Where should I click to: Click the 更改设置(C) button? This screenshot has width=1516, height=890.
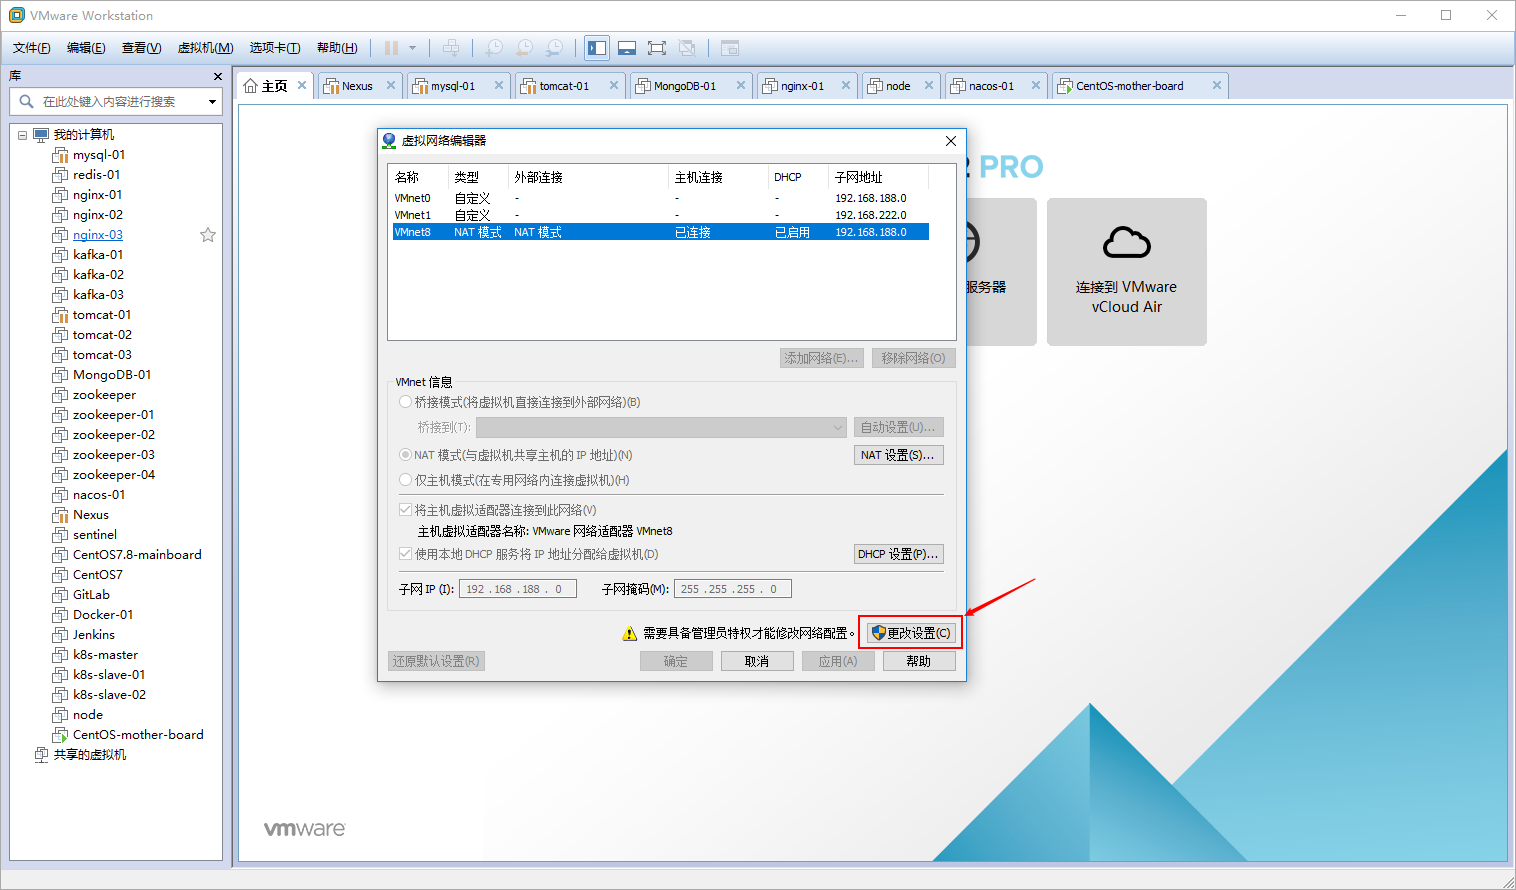[911, 633]
